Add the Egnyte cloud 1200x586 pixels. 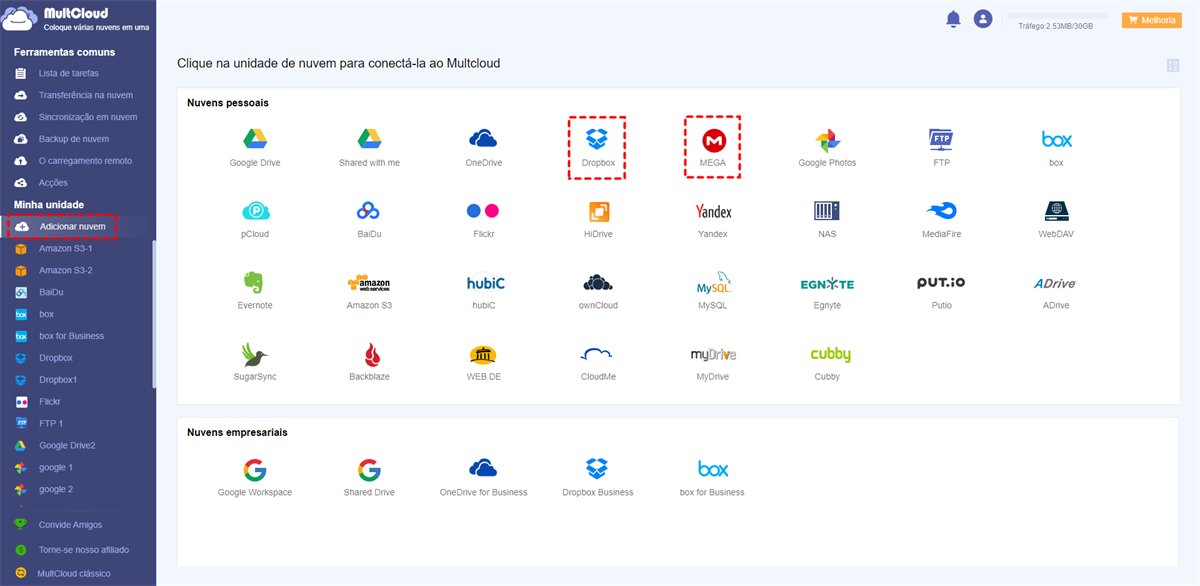tap(827, 290)
